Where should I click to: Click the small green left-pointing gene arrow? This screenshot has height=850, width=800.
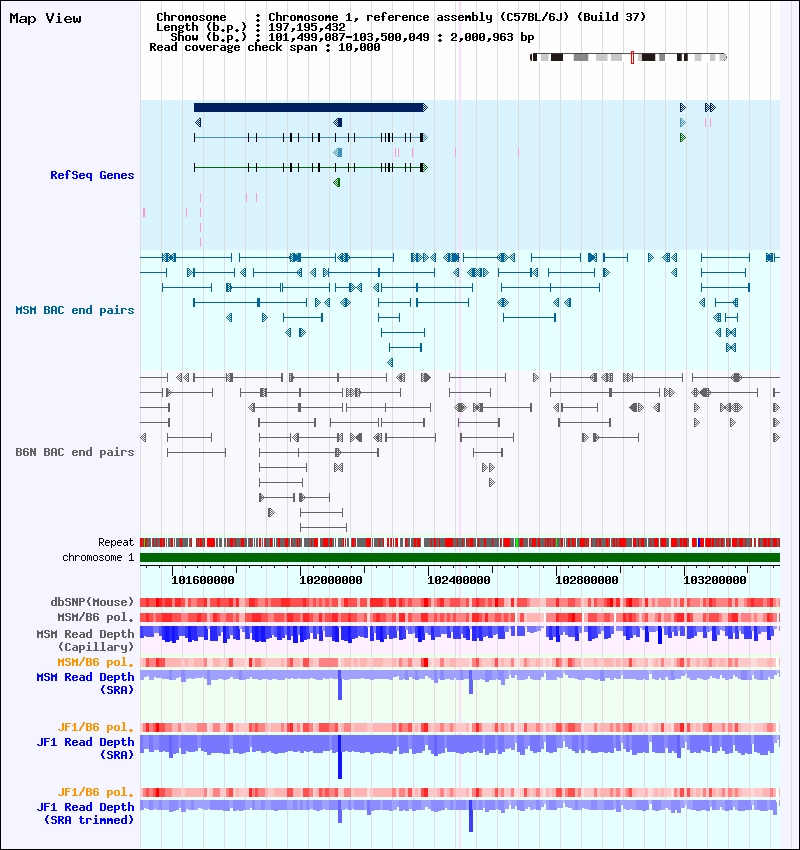337,183
